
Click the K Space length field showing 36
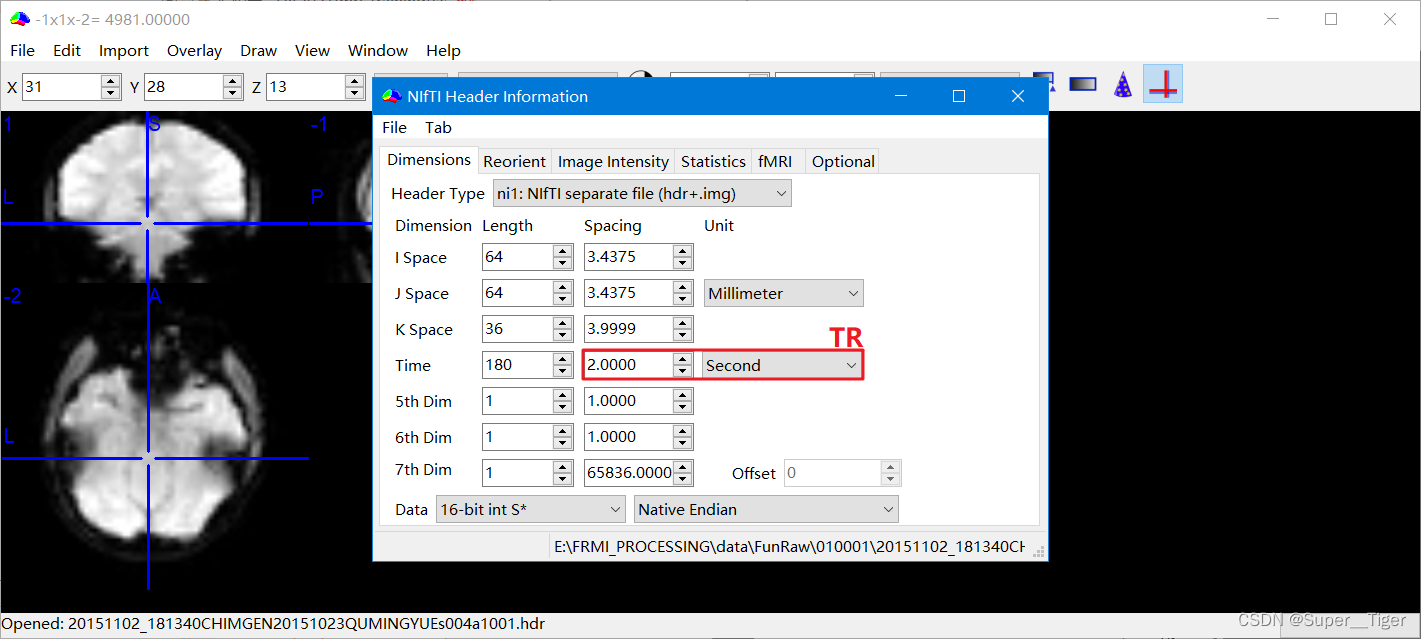click(x=517, y=329)
